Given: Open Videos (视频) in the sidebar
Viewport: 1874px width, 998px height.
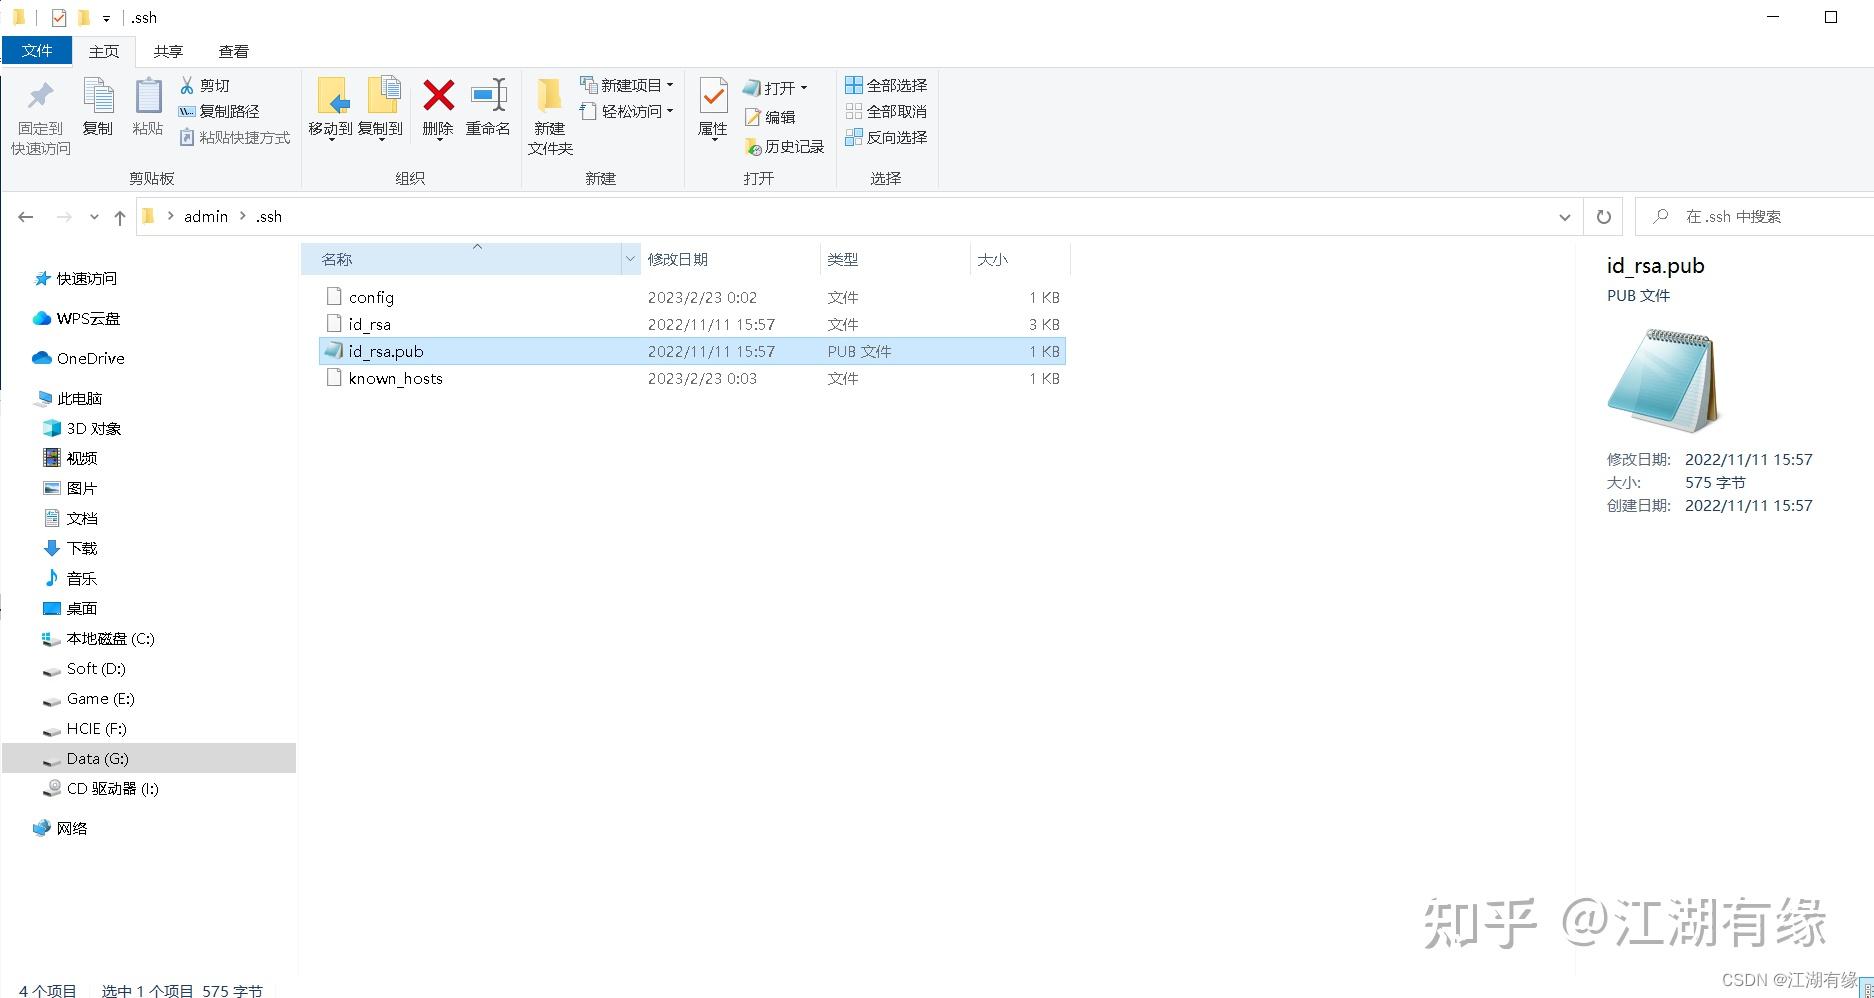Looking at the screenshot, I should click(x=71, y=458).
